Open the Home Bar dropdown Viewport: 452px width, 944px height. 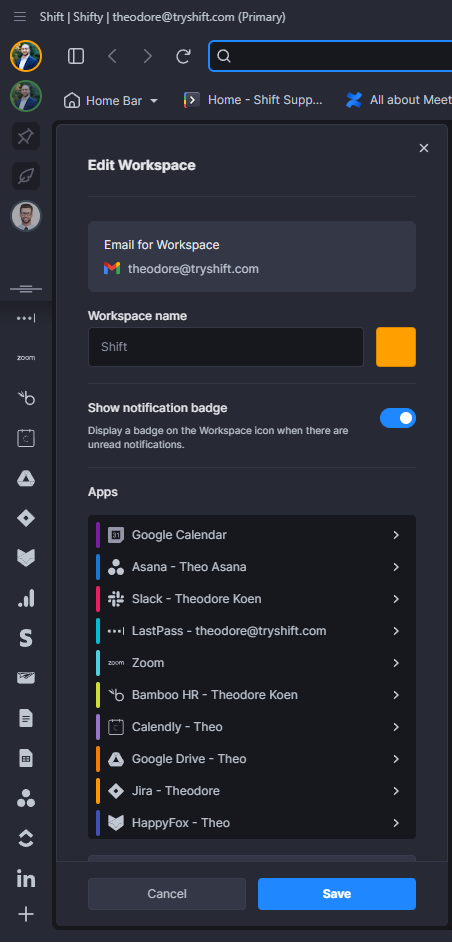pyautogui.click(x=111, y=101)
